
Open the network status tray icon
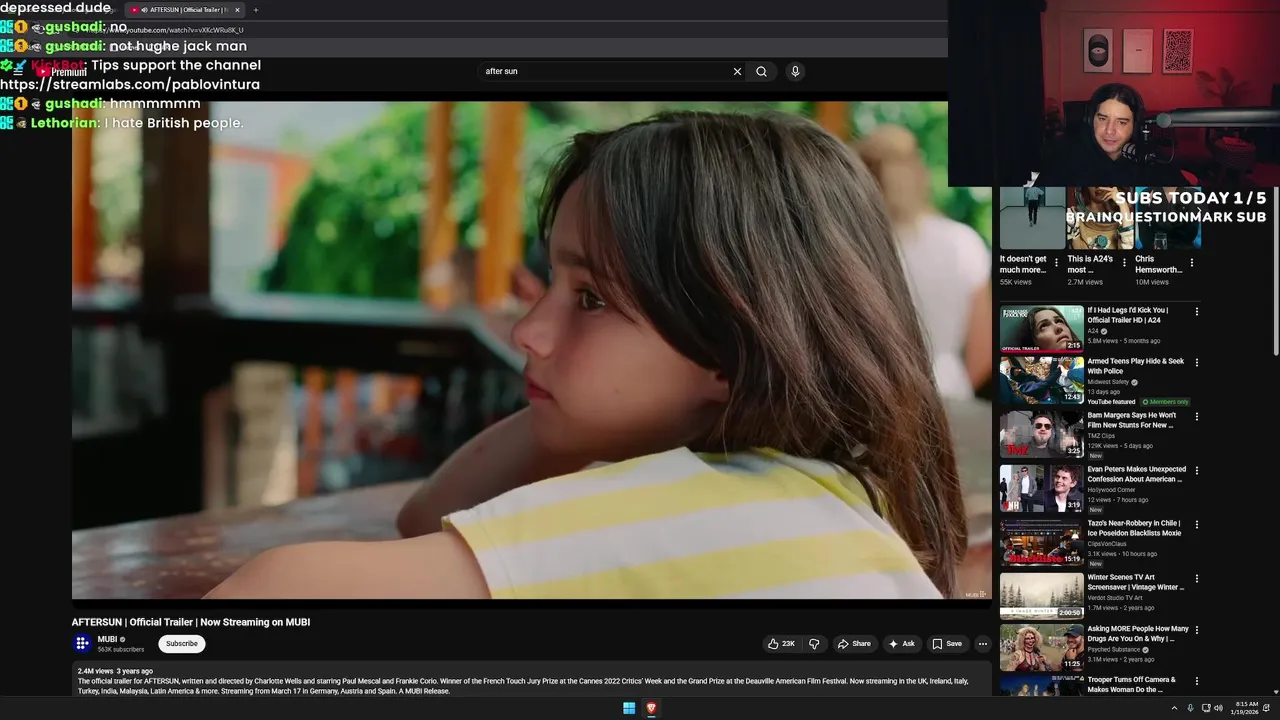click(1207, 708)
